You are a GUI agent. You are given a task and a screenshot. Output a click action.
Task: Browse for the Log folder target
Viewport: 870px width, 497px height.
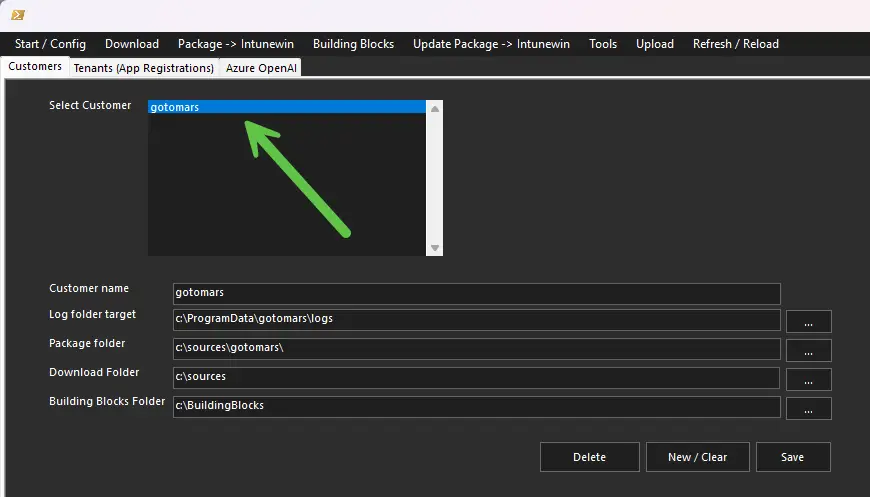point(808,322)
